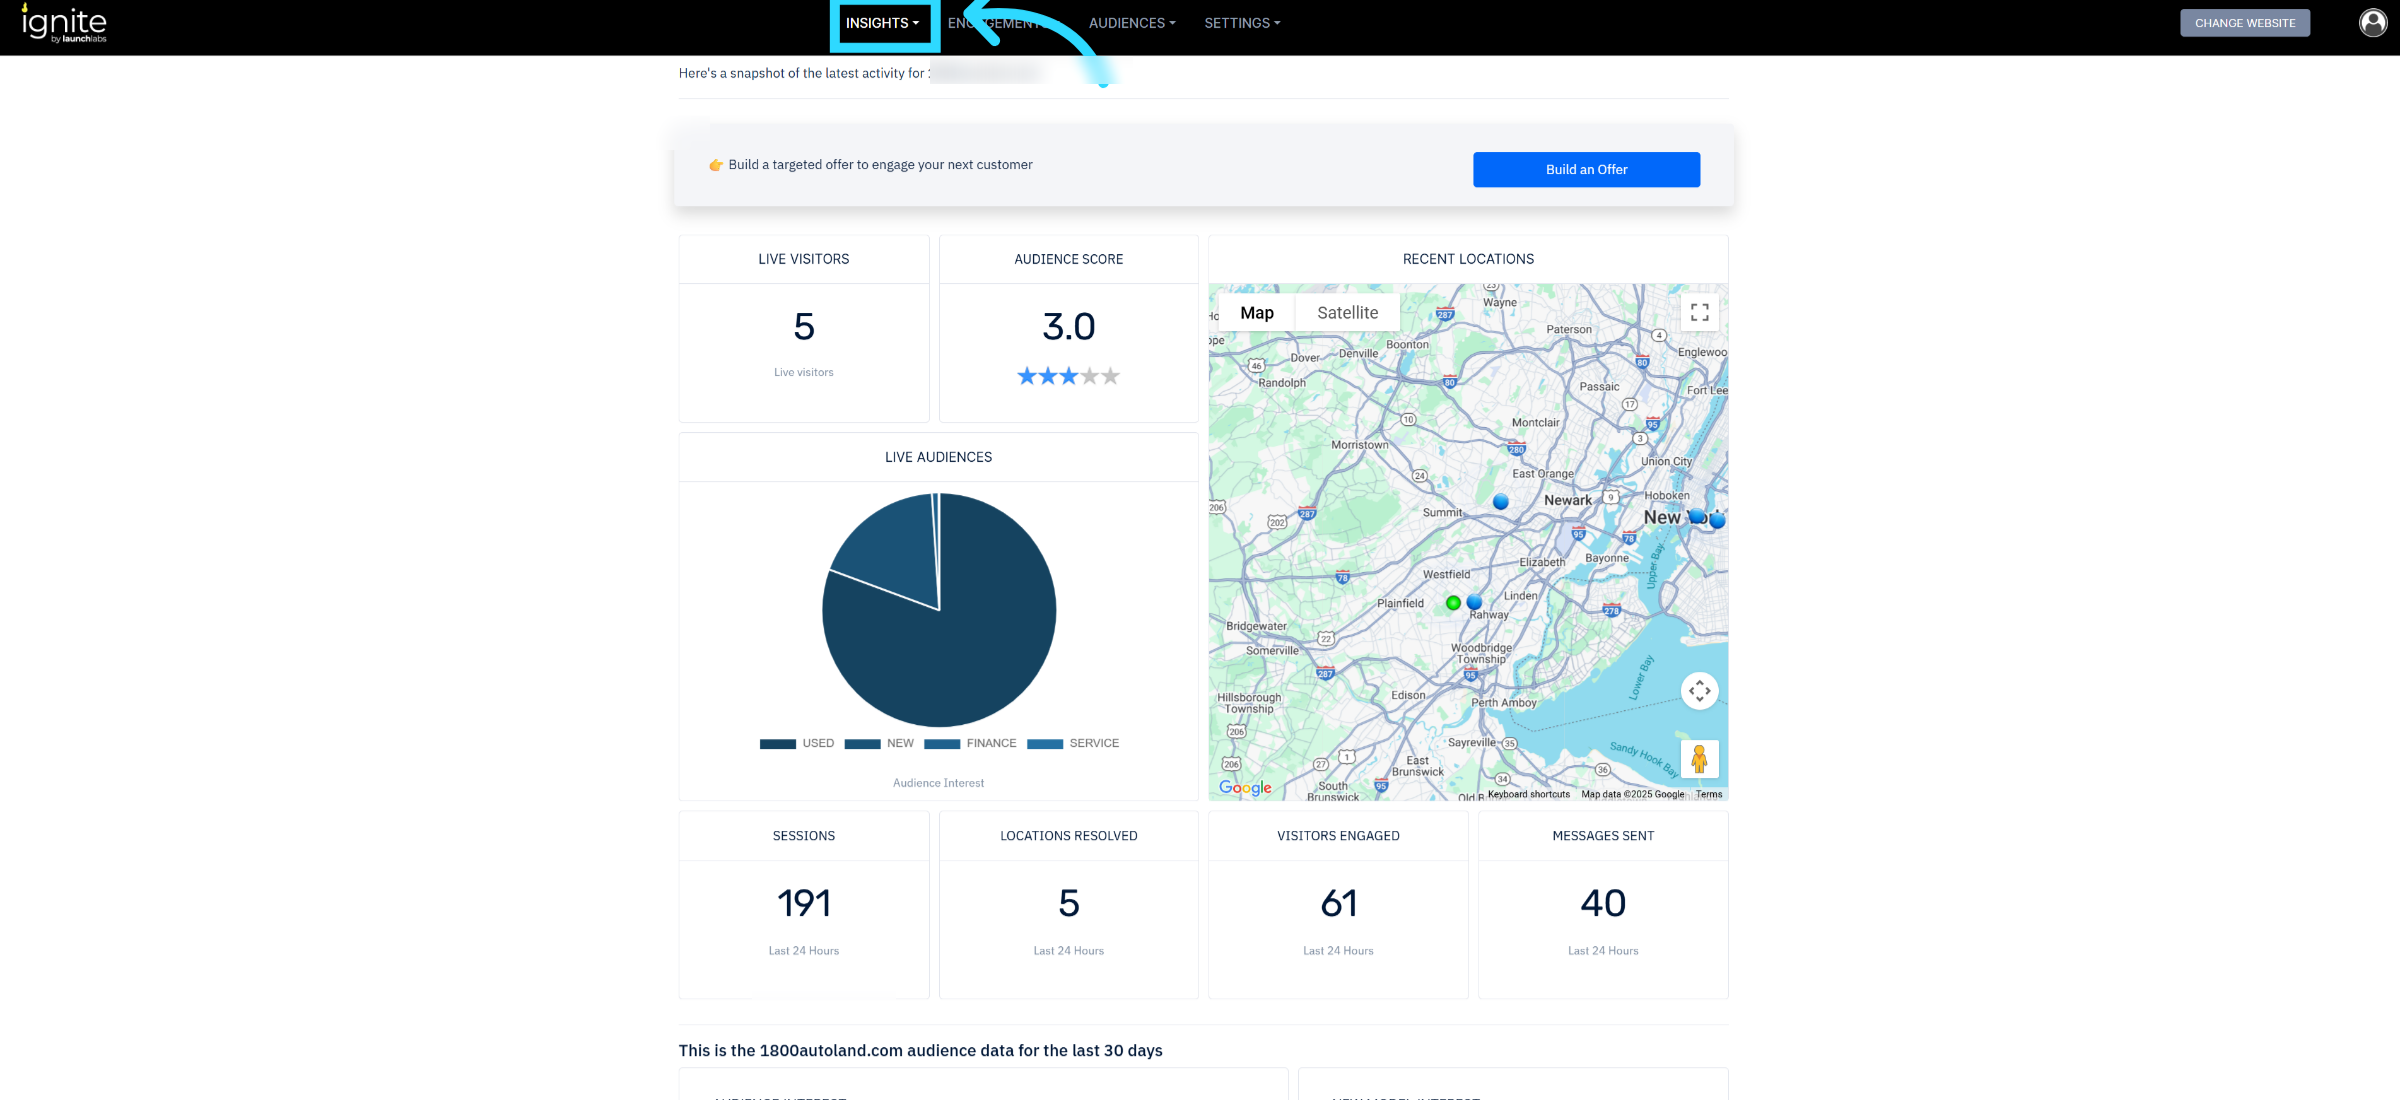Toggle fullscreen view on the map
Screen dimensions: 2400x1100
(x=1699, y=313)
